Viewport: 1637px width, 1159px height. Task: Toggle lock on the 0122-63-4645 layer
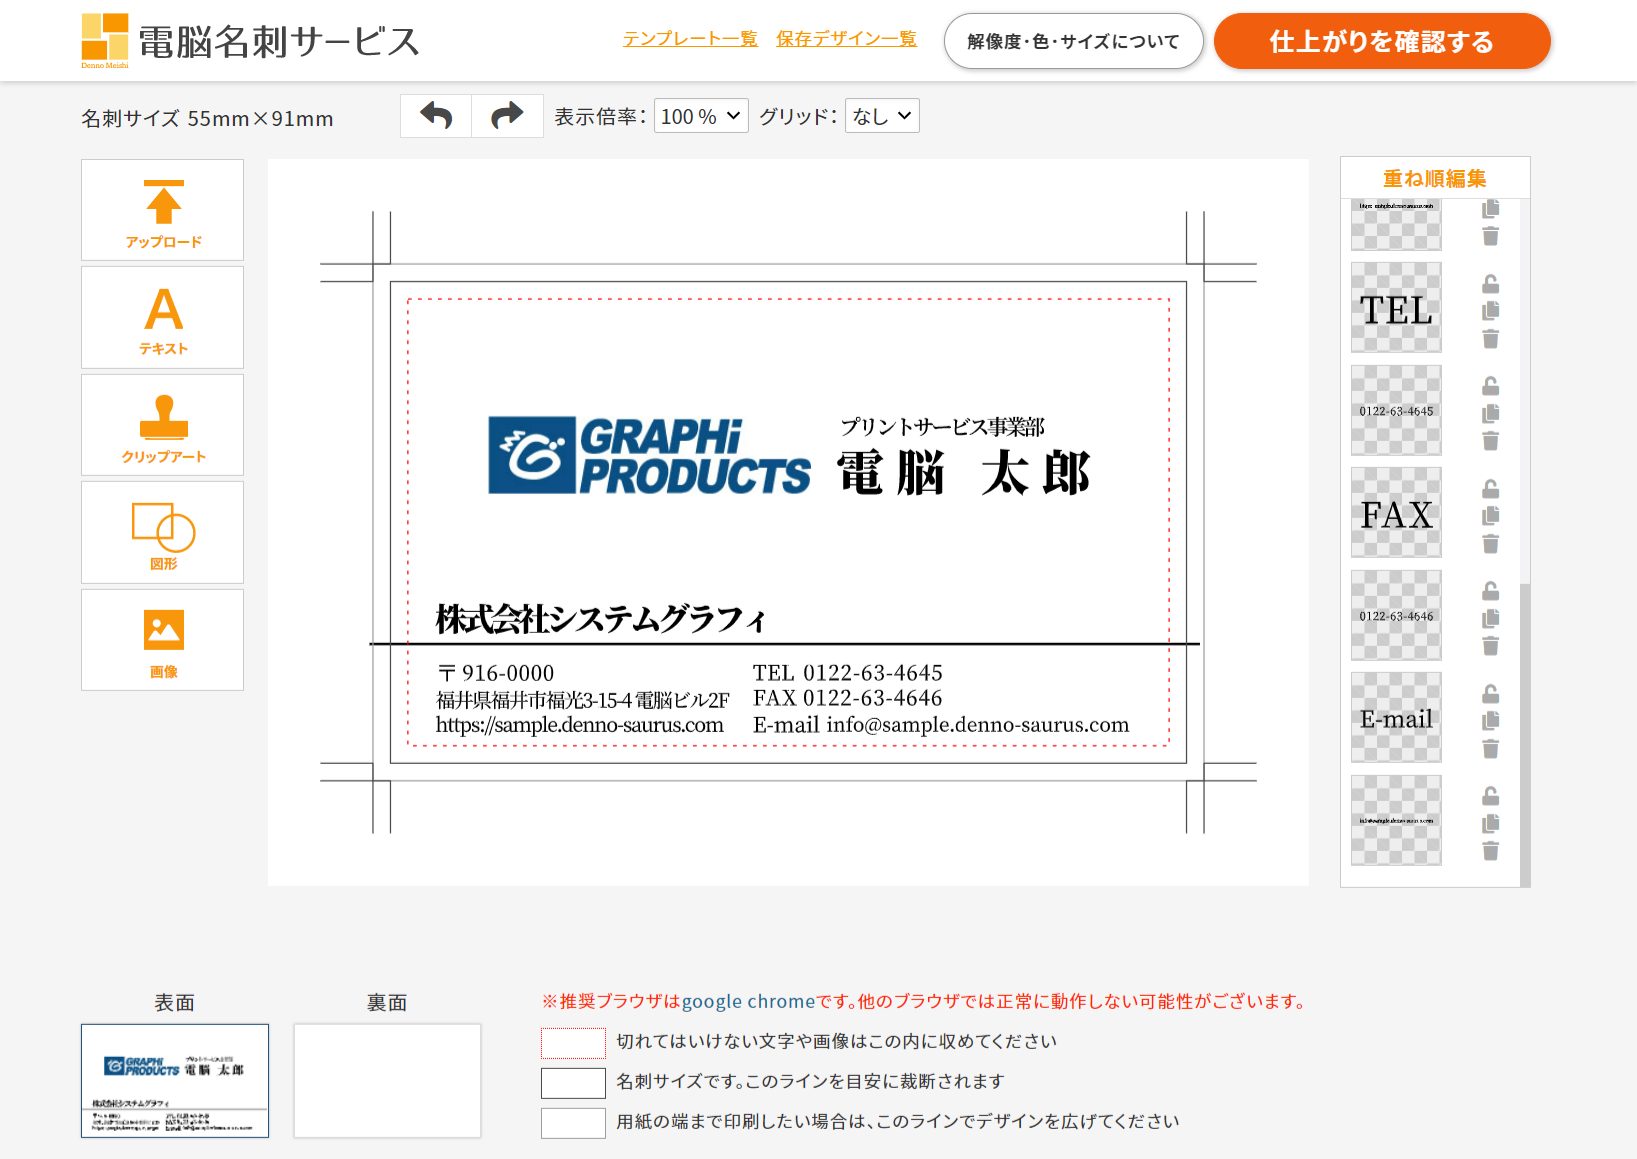1490,386
